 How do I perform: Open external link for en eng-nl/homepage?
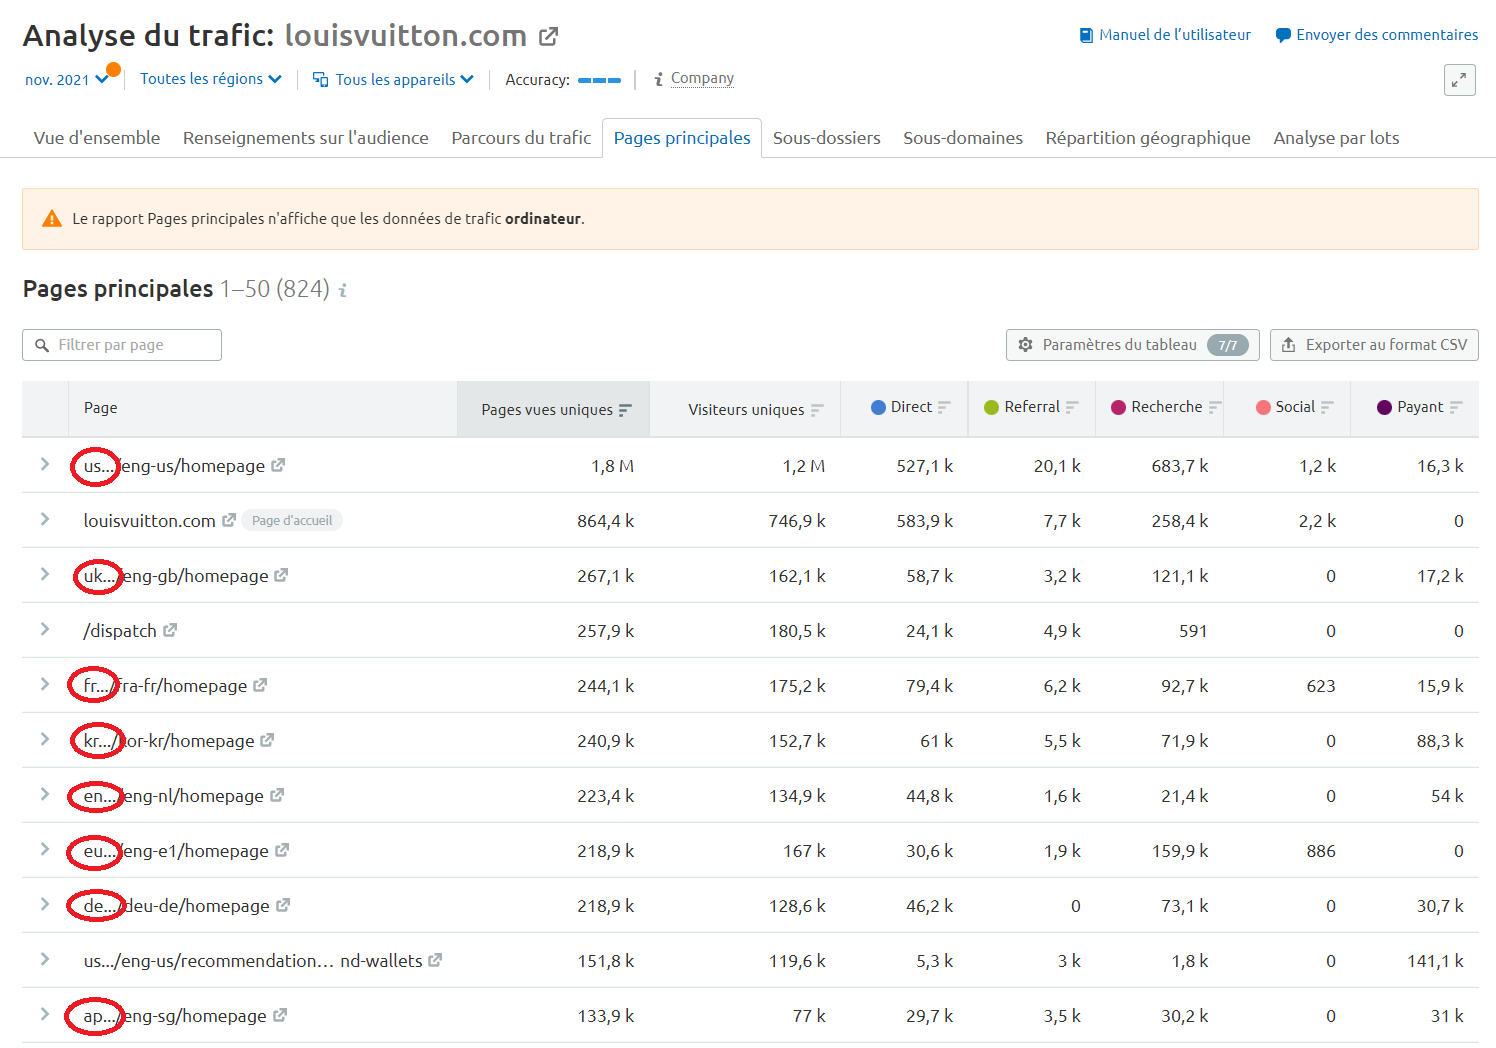[277, 795]
